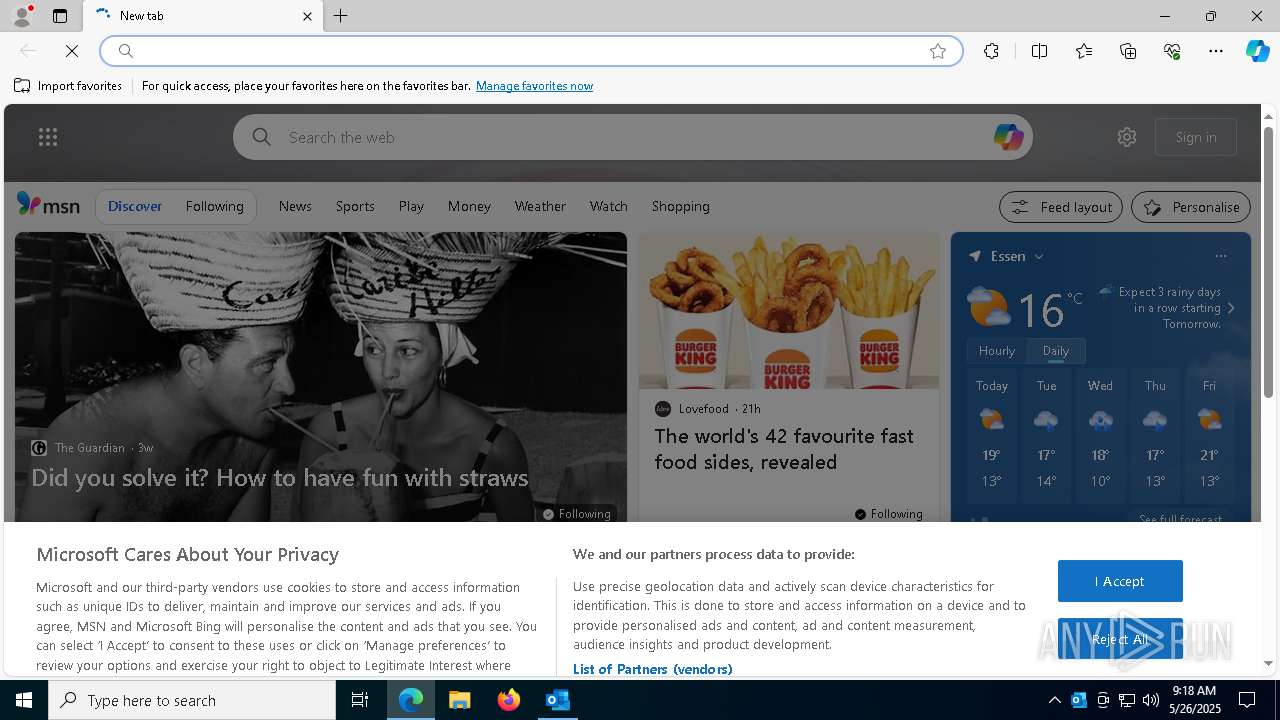The height and width of the screenshot is (720, 1280).
Task: Open the News menu item
Action: point(295,206)
